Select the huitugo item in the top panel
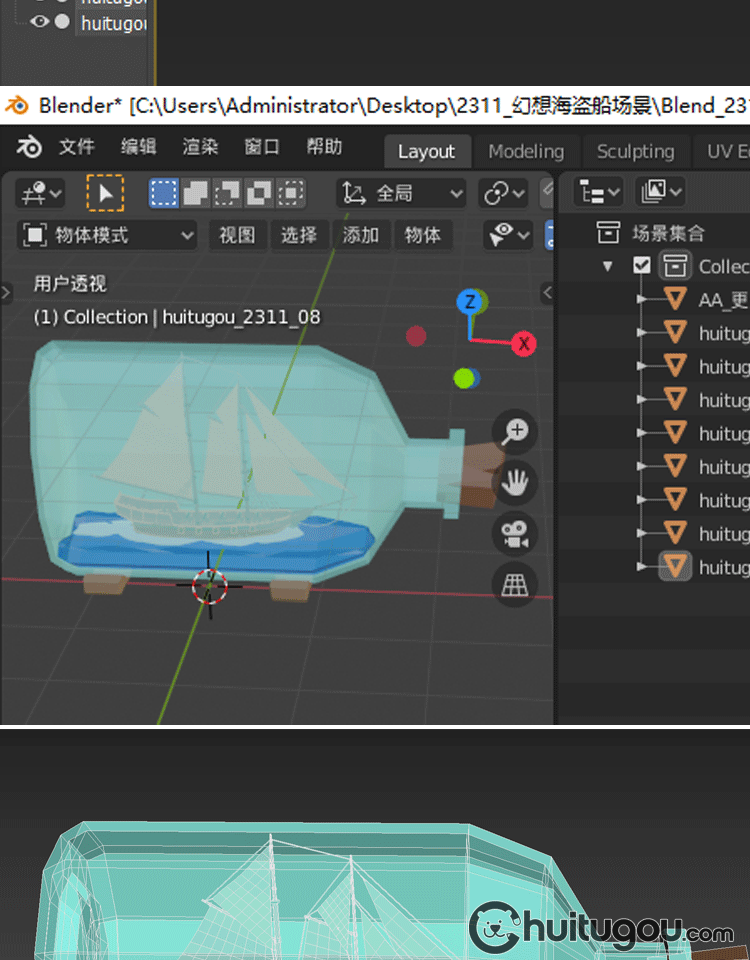 point(113,23)
